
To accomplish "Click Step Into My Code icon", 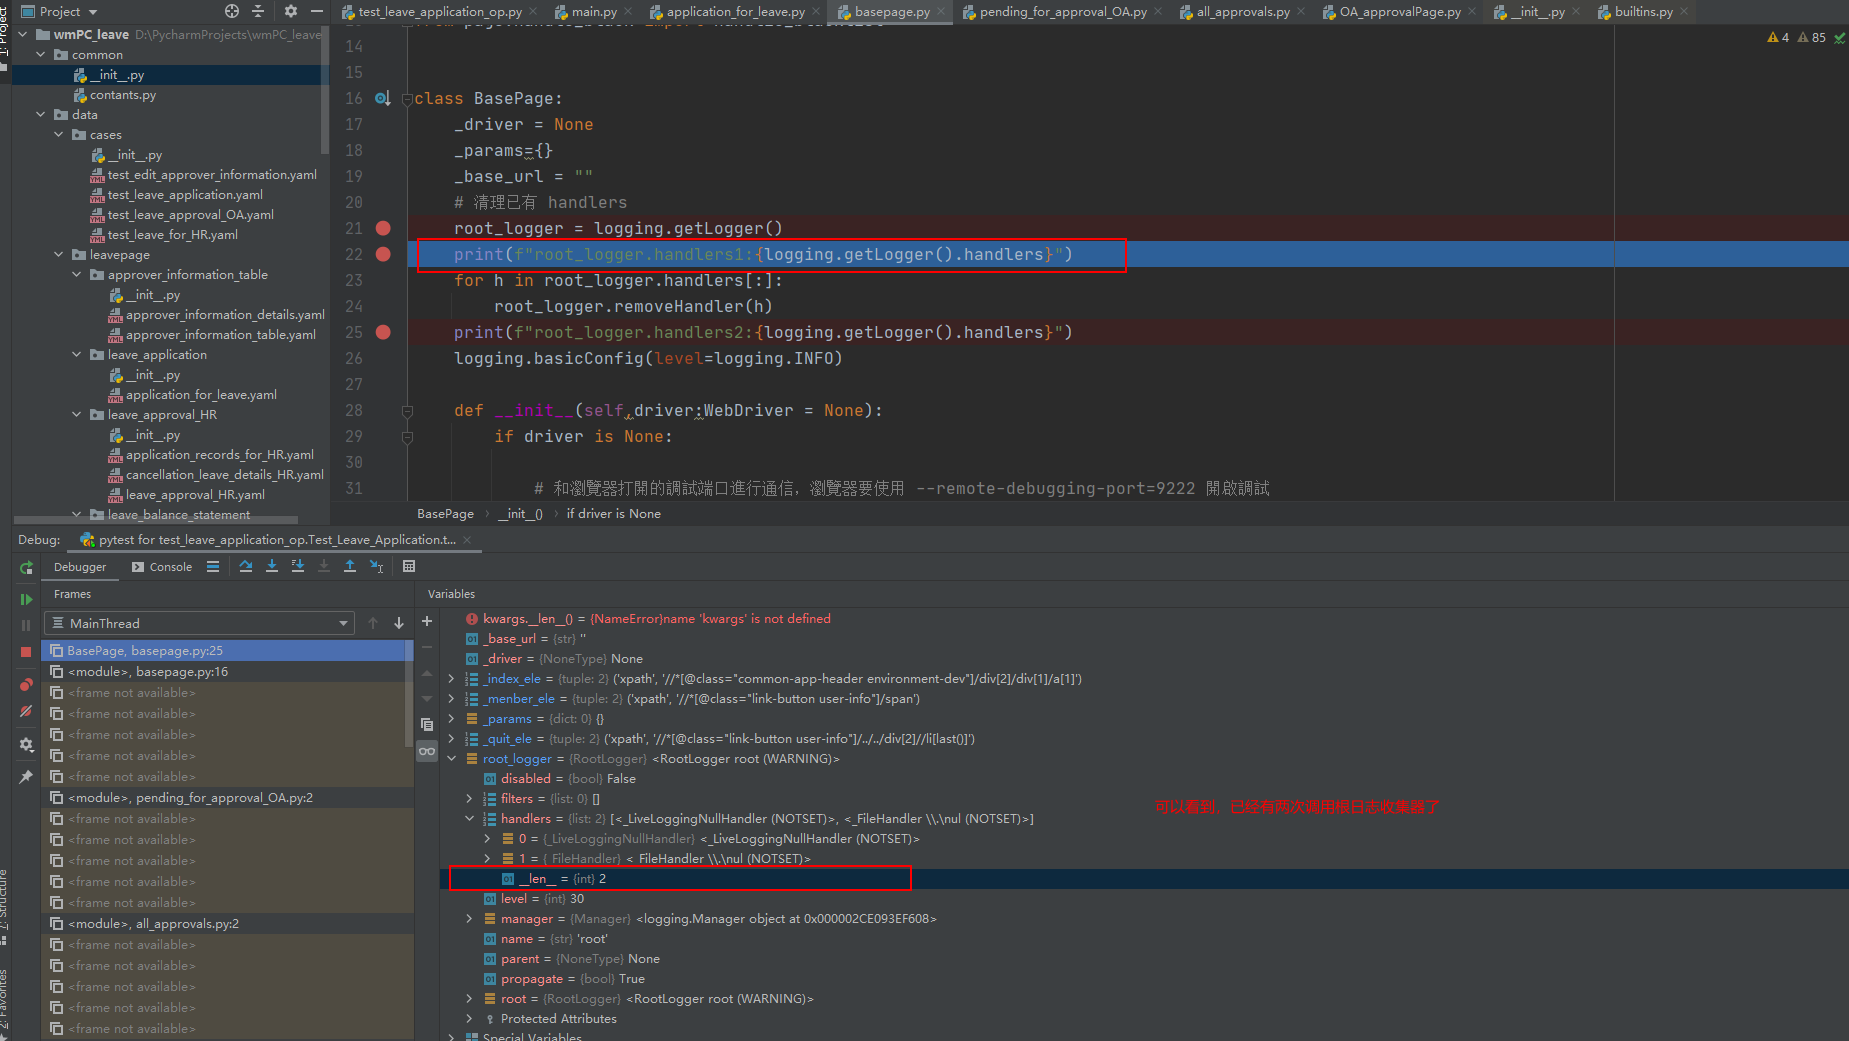I will pos(298,566).
